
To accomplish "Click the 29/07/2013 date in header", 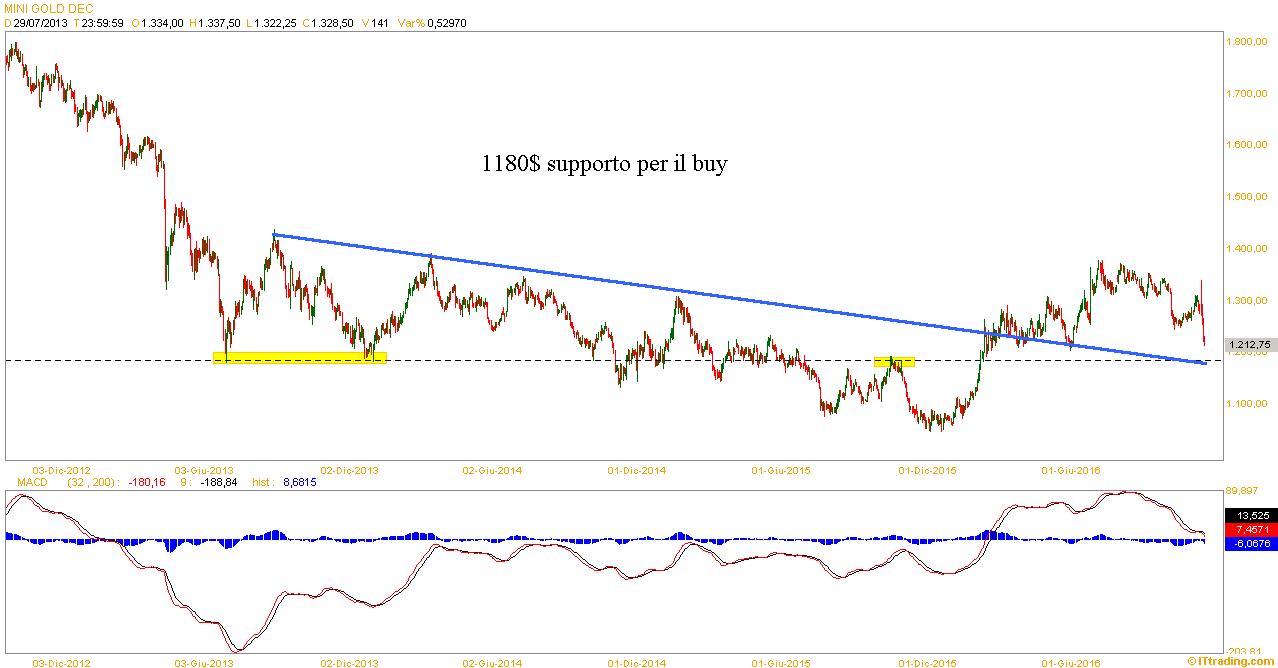I will click(36, 23).
